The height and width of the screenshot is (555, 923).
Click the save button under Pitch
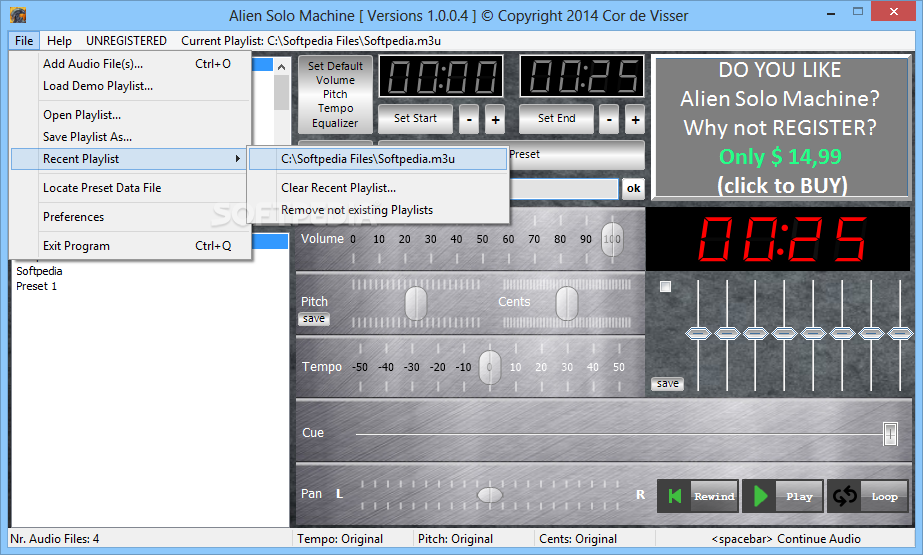pyautogui.click(x=314, y=318)
